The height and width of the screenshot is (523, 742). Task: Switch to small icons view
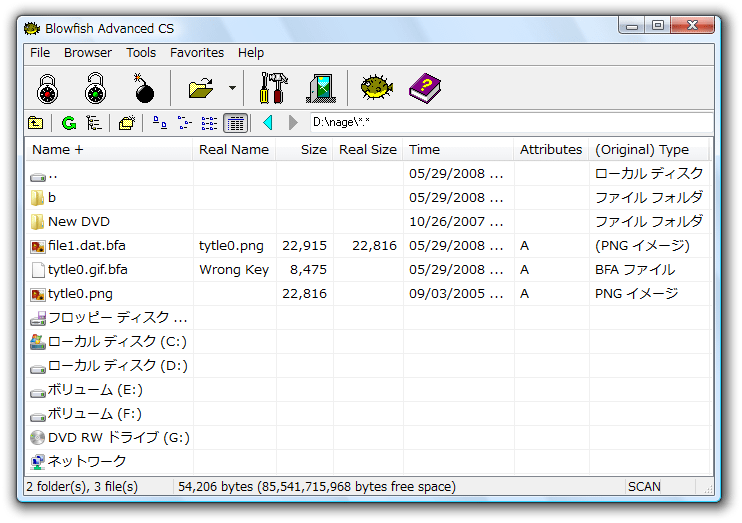click(x=185, y=123)
